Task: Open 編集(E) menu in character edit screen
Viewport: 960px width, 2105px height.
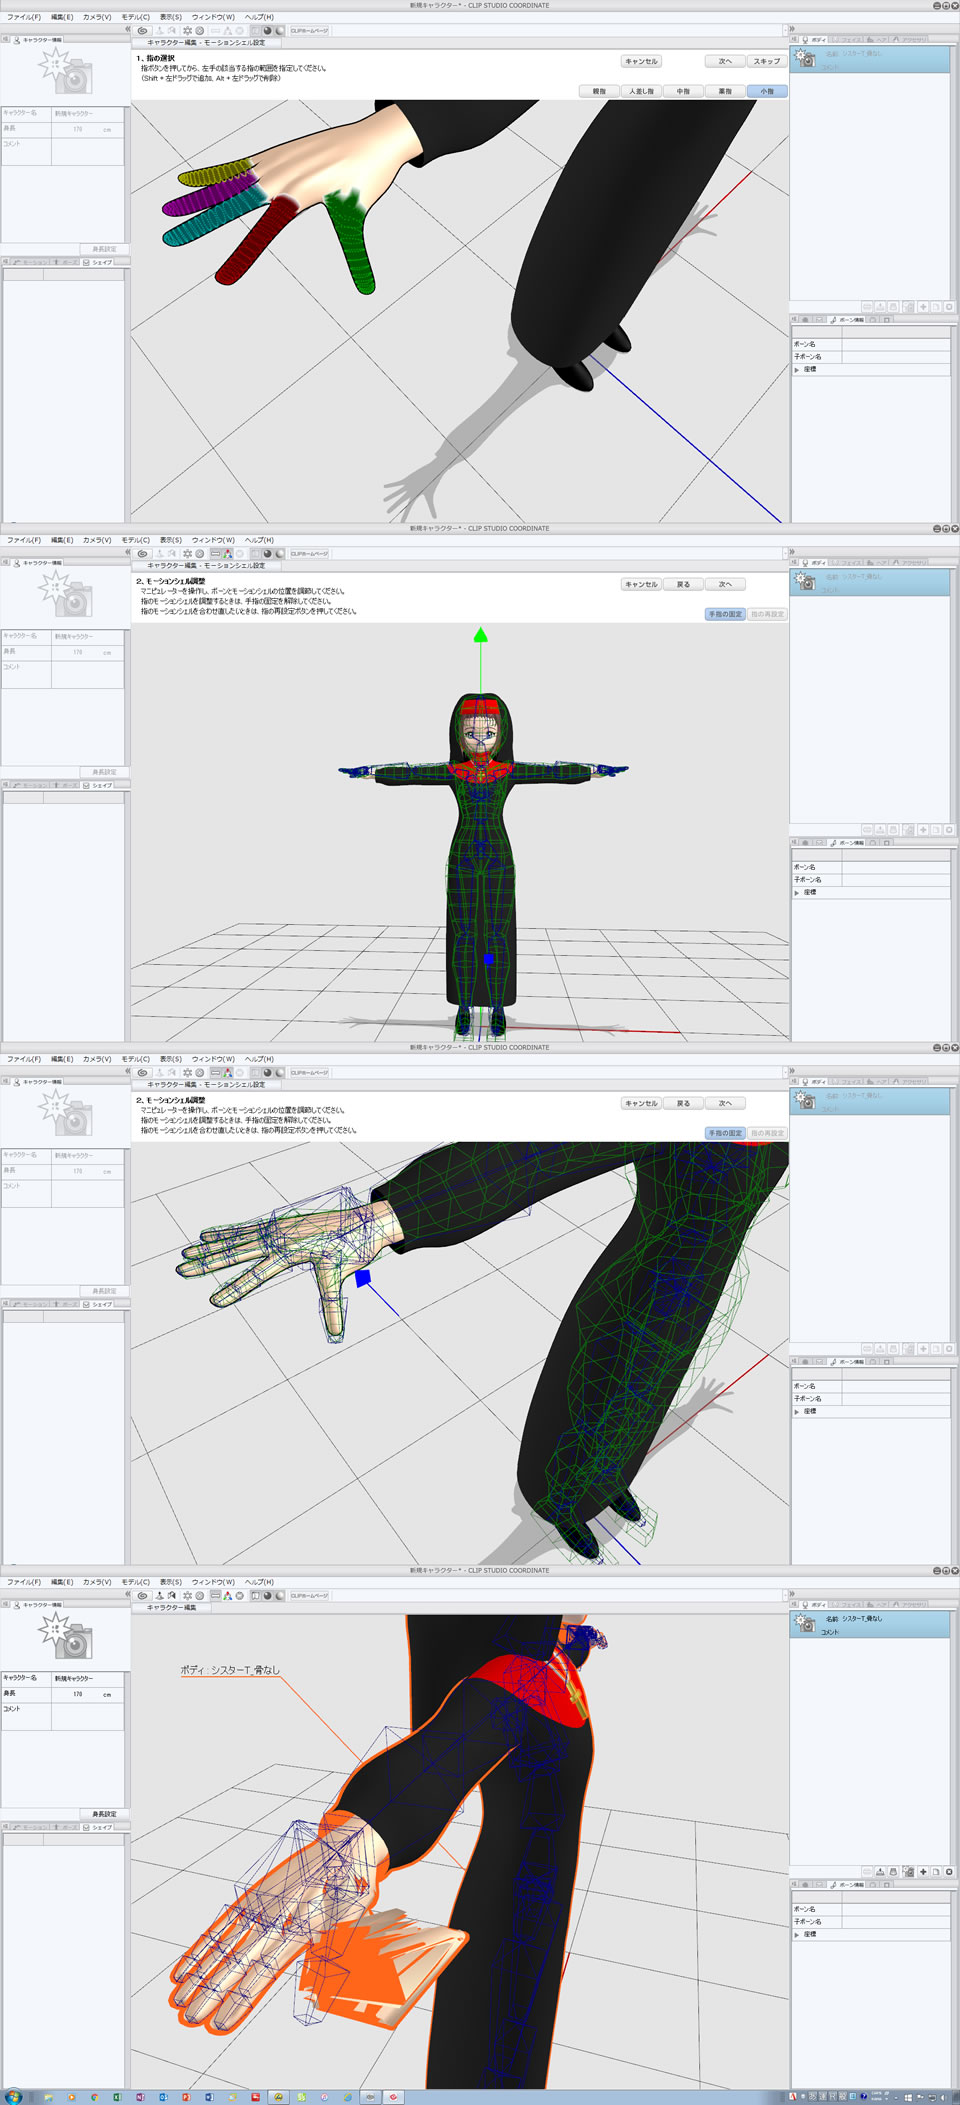Action: click(x=62, y=1582)
